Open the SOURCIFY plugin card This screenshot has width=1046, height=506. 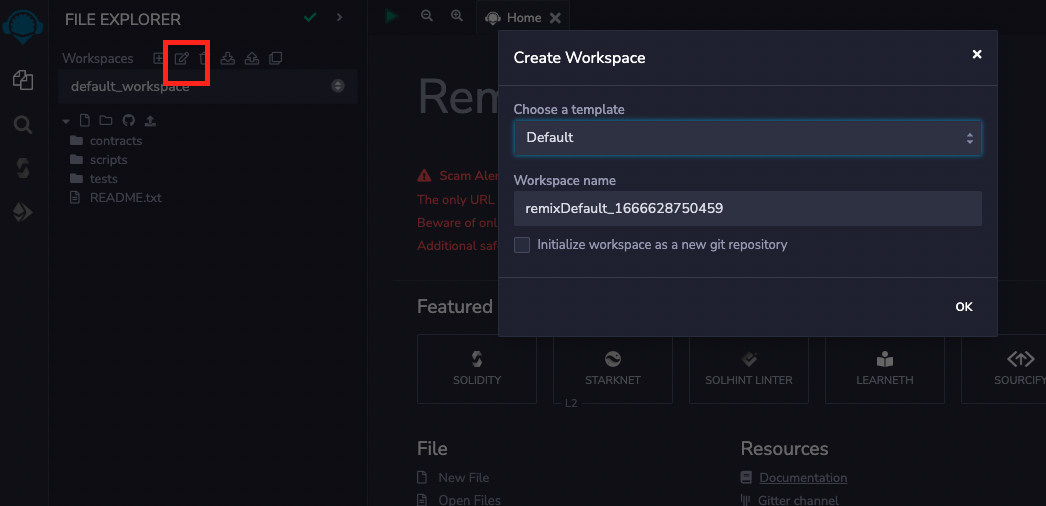tap(1003, 369)
